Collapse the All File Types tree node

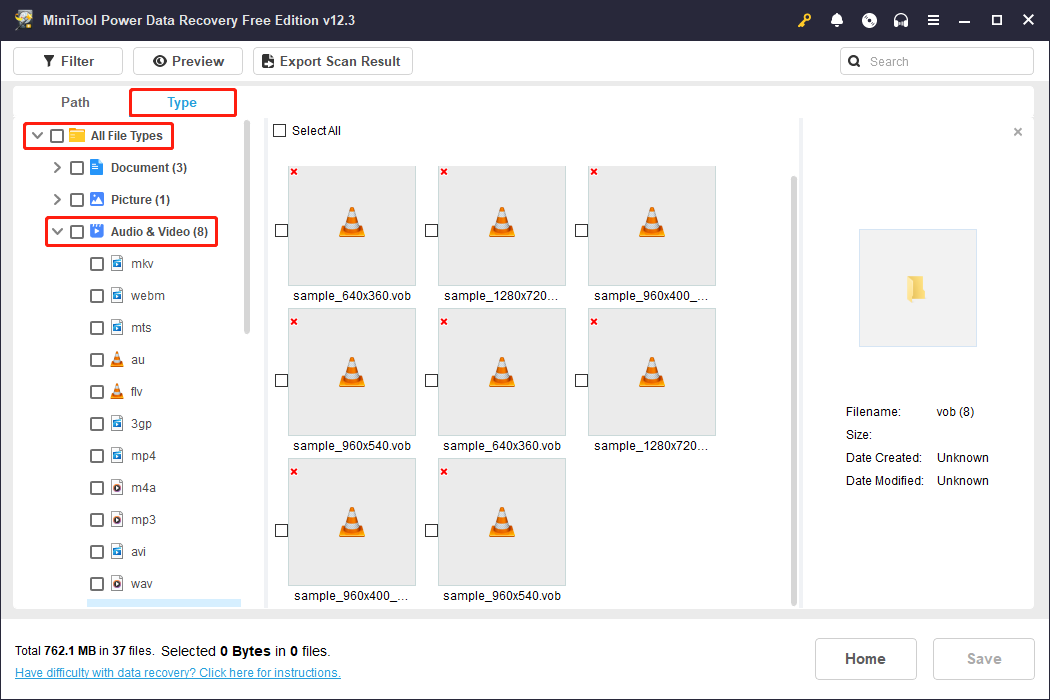(x=38, y=135)
